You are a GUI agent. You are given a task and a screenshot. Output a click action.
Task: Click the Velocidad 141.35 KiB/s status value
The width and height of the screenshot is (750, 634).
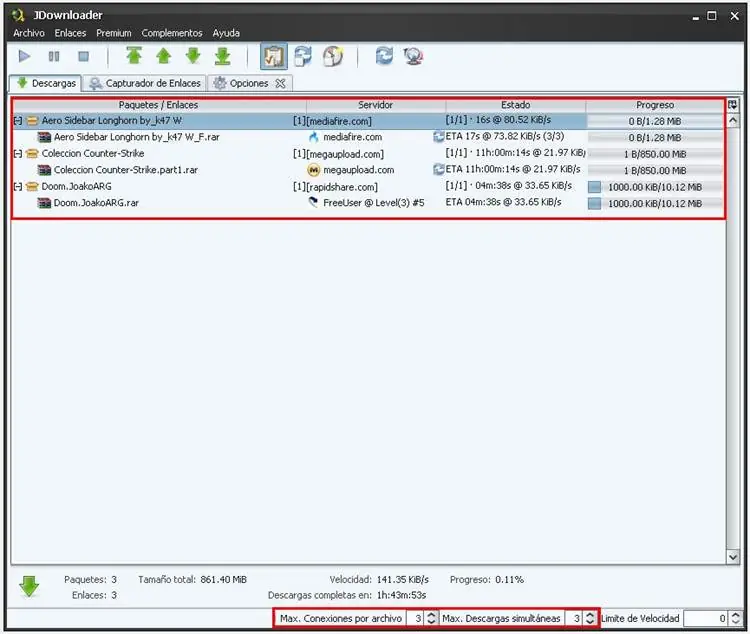tap(402, 580)
